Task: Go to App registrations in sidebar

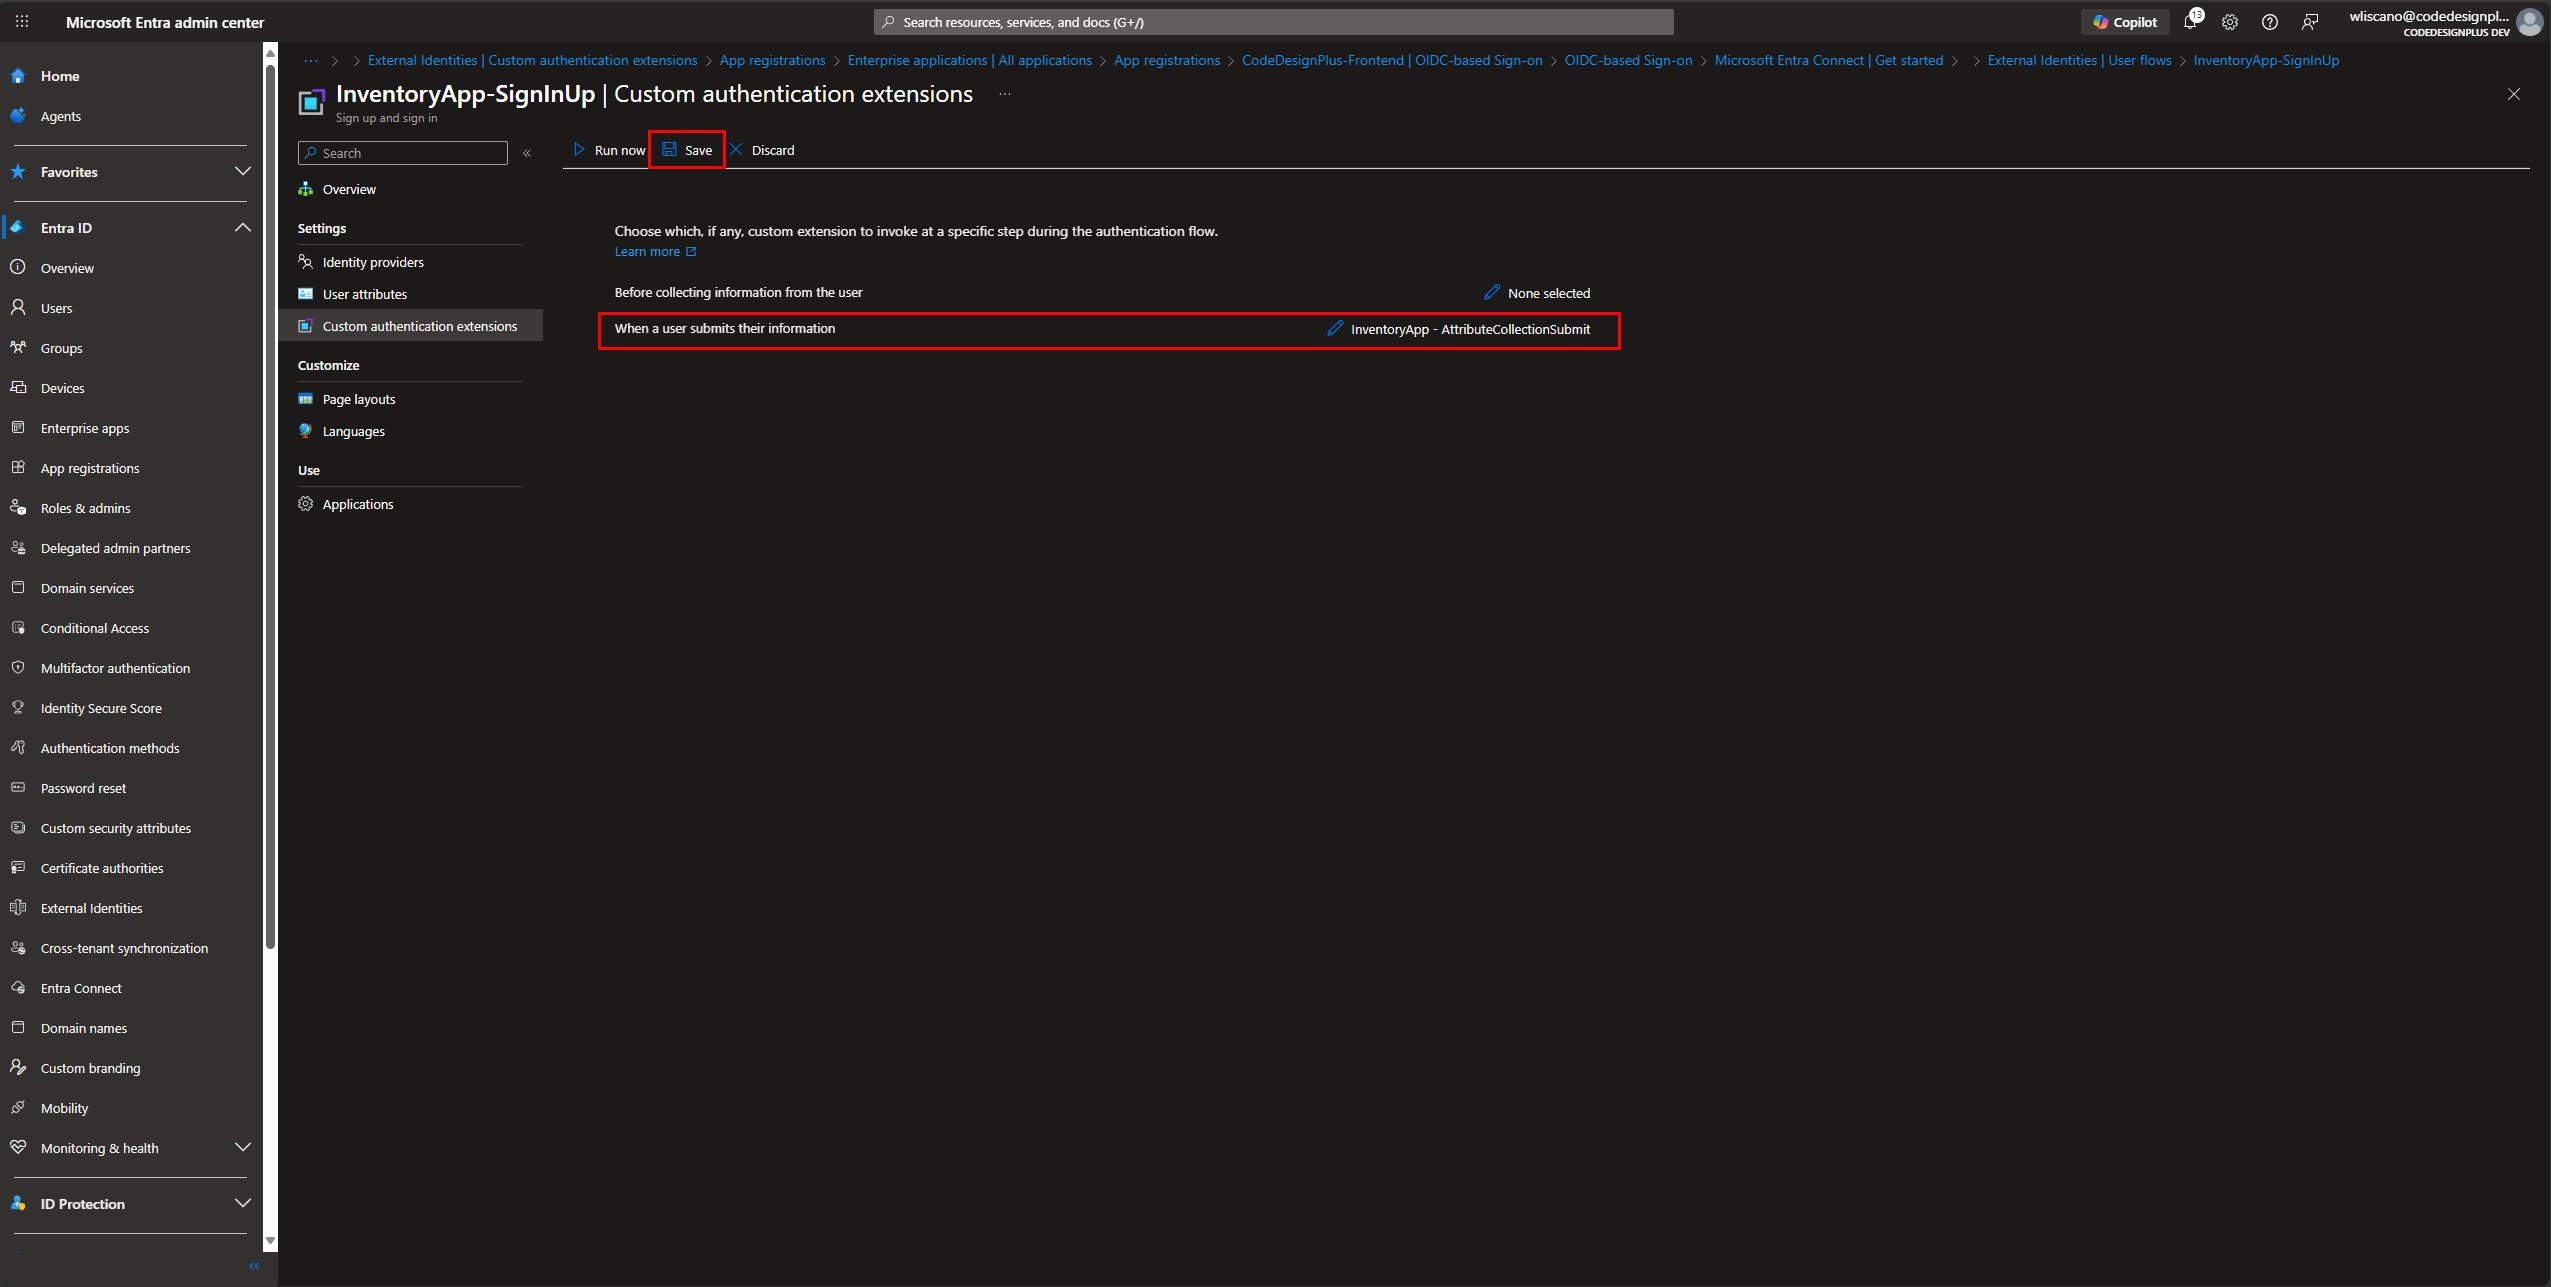Action: click(x=90, y=468)
